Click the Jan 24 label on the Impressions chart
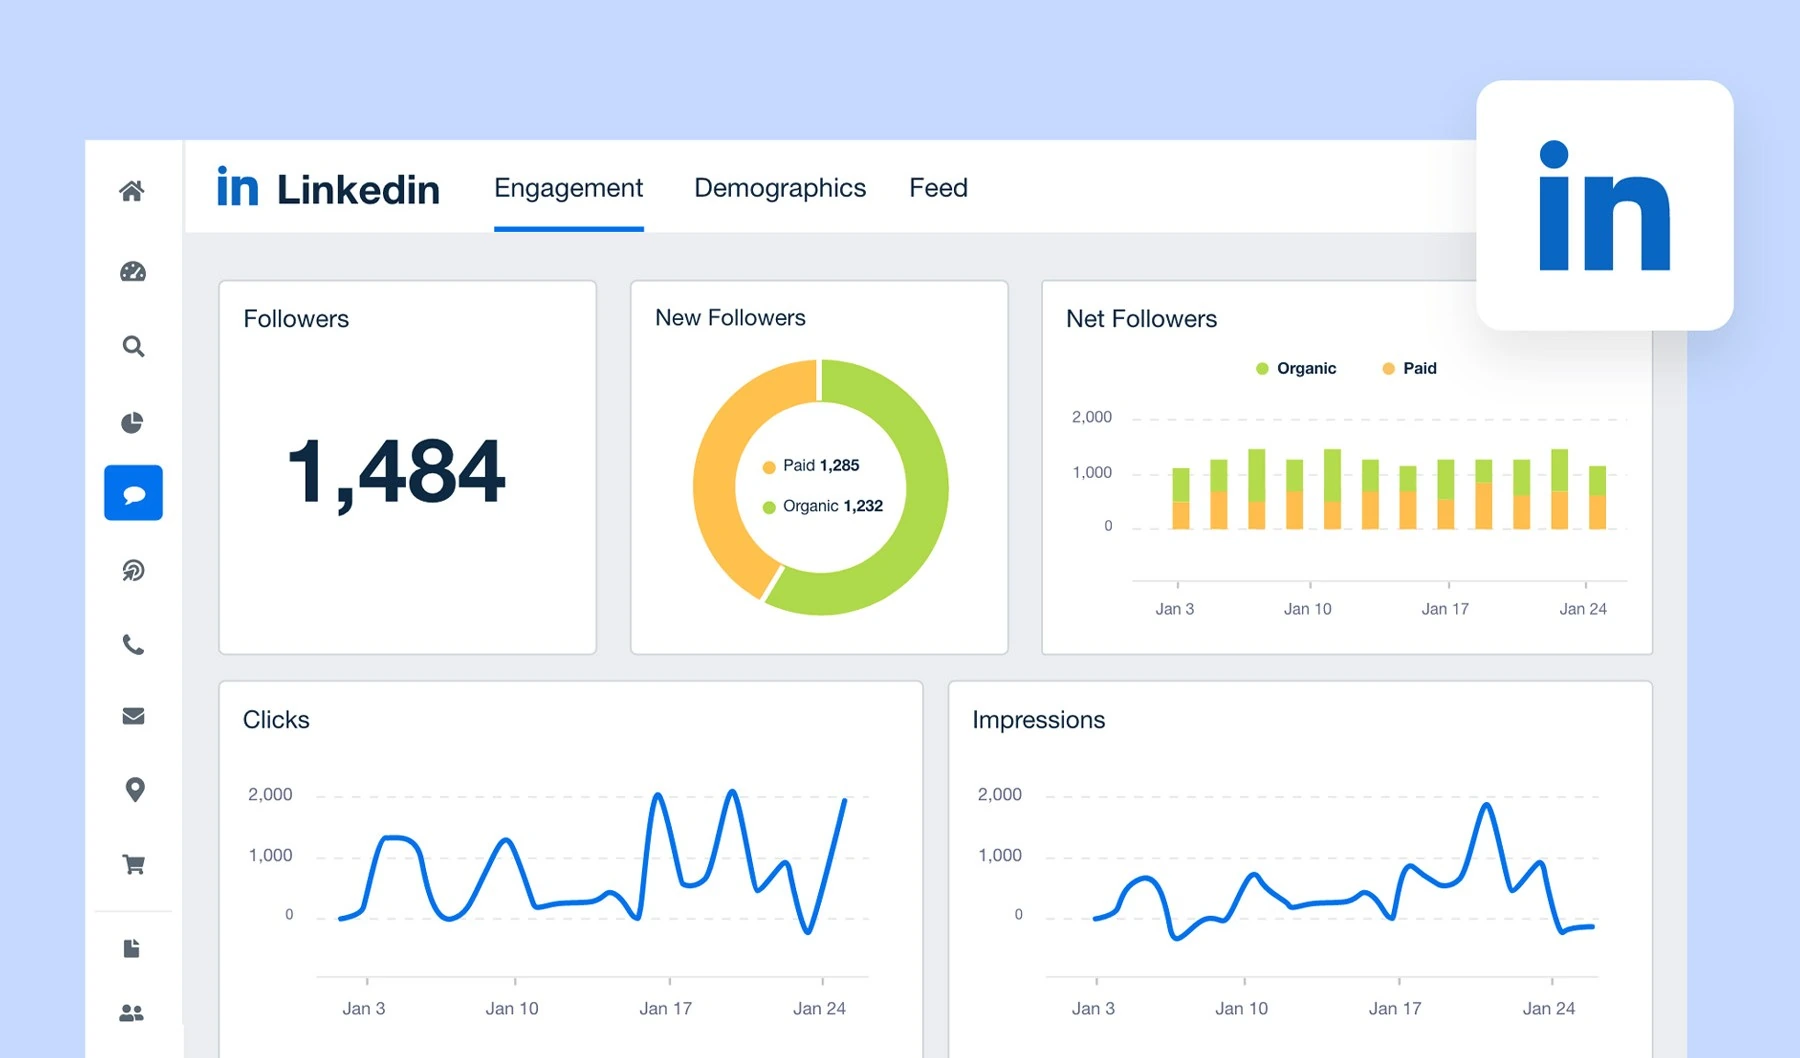1800x1058 pixels. [1549, 1009]
